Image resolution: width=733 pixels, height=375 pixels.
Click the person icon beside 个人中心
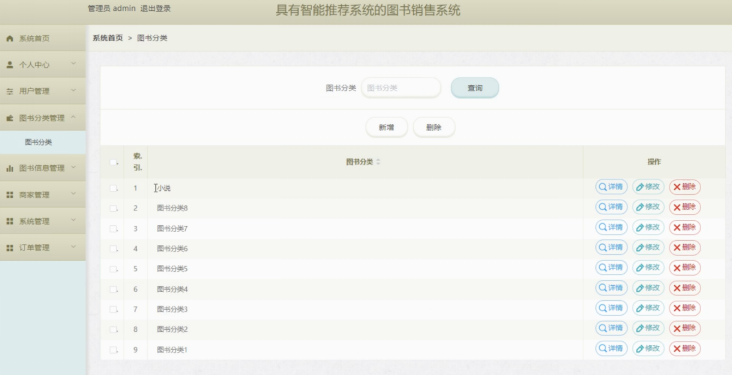pos(10,65)
